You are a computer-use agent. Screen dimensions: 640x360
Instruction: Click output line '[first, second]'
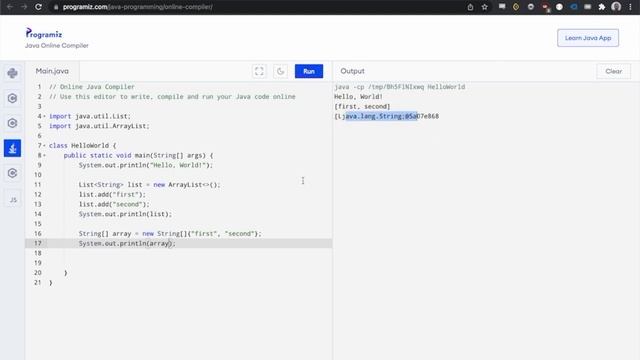point(362,107)
